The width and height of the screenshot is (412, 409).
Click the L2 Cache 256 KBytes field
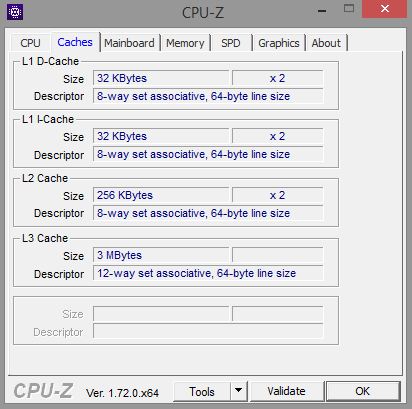(161, 195)
